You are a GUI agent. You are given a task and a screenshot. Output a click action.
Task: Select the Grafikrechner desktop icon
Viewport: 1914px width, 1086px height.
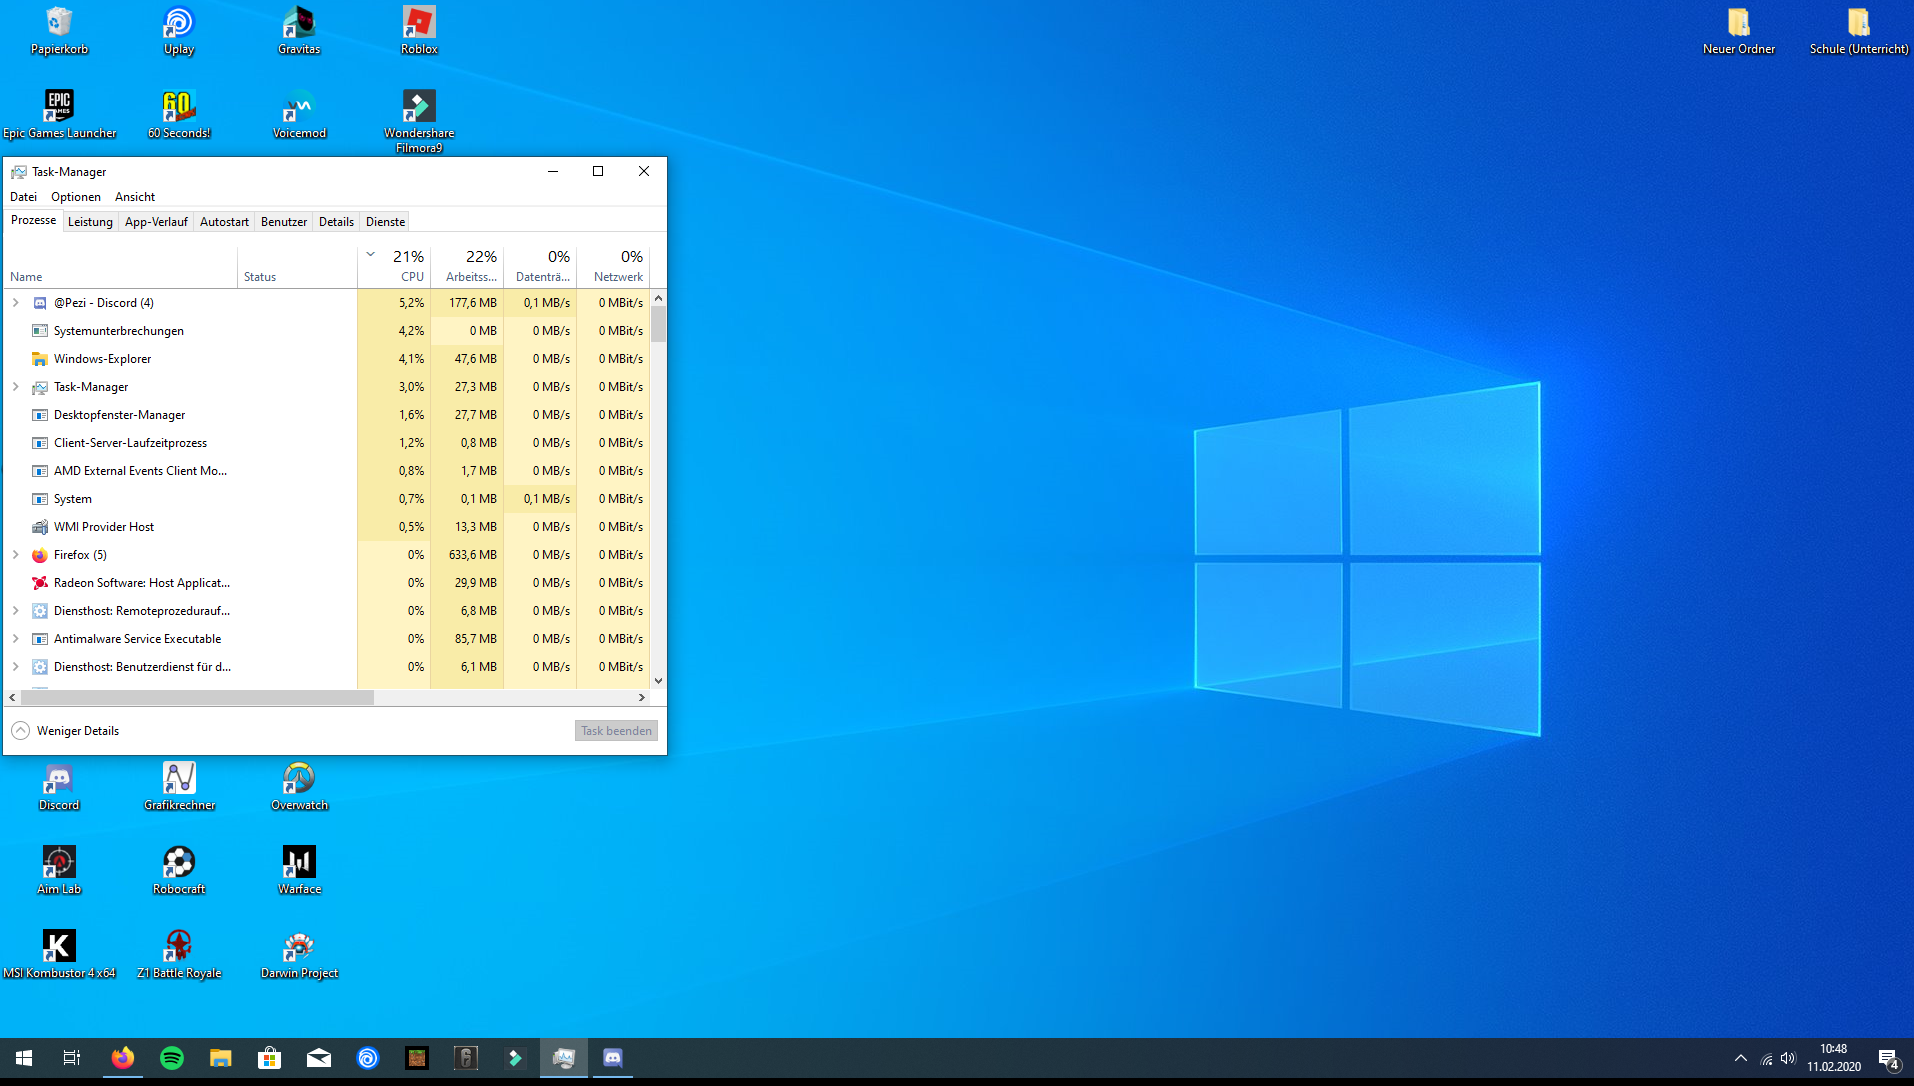pos(179,787)
